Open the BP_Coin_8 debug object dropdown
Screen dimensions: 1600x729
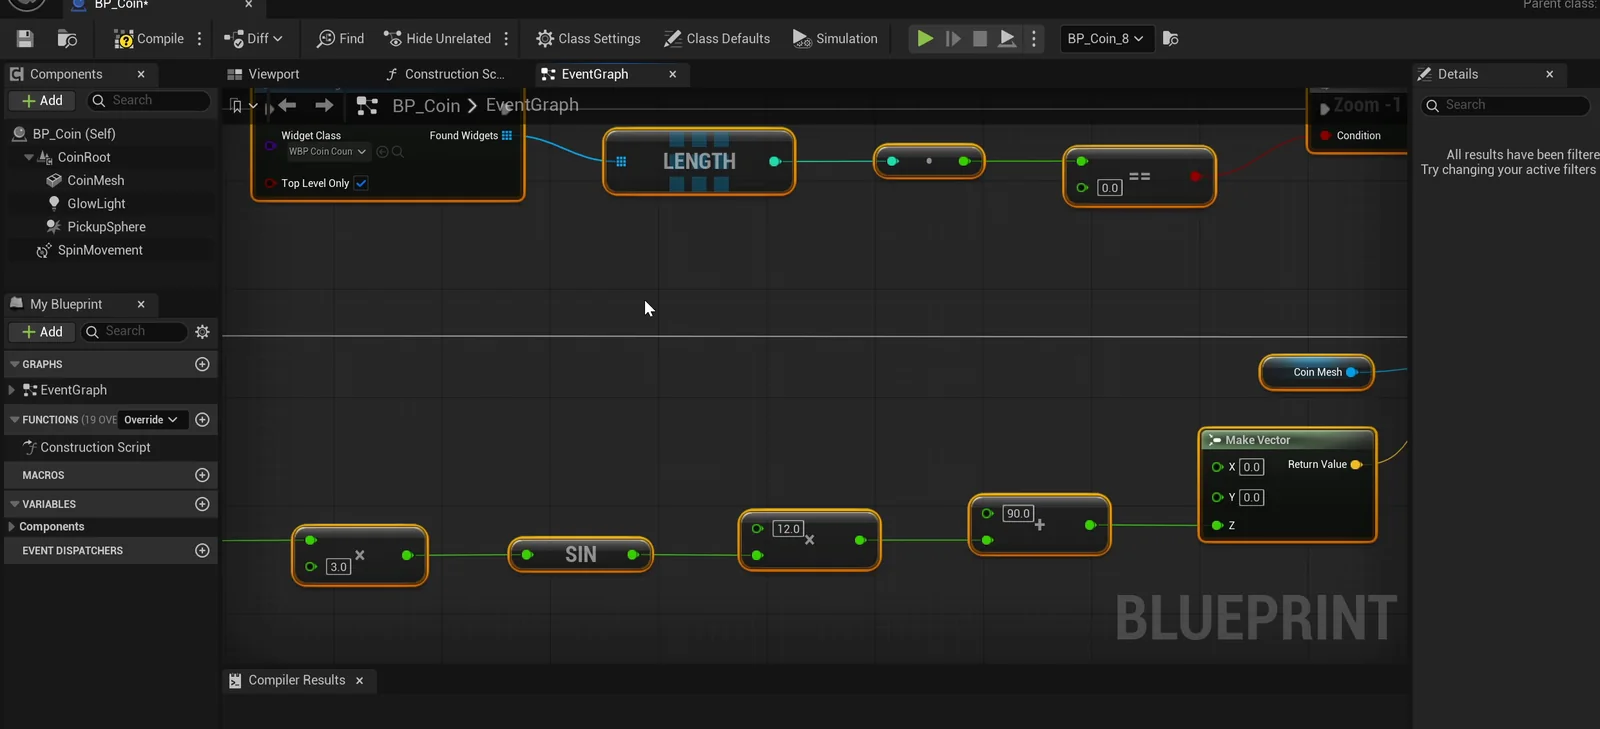1105,39
